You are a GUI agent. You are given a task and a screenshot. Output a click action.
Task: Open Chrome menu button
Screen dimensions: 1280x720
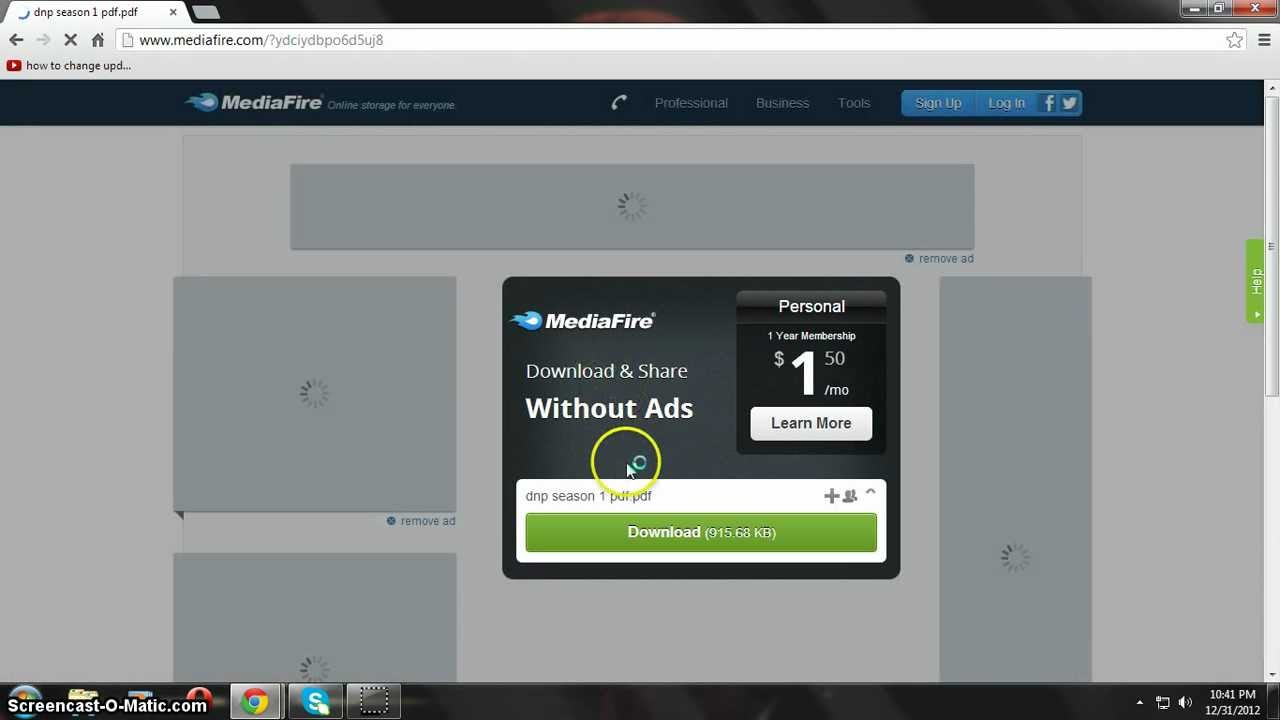(1265, 40)
